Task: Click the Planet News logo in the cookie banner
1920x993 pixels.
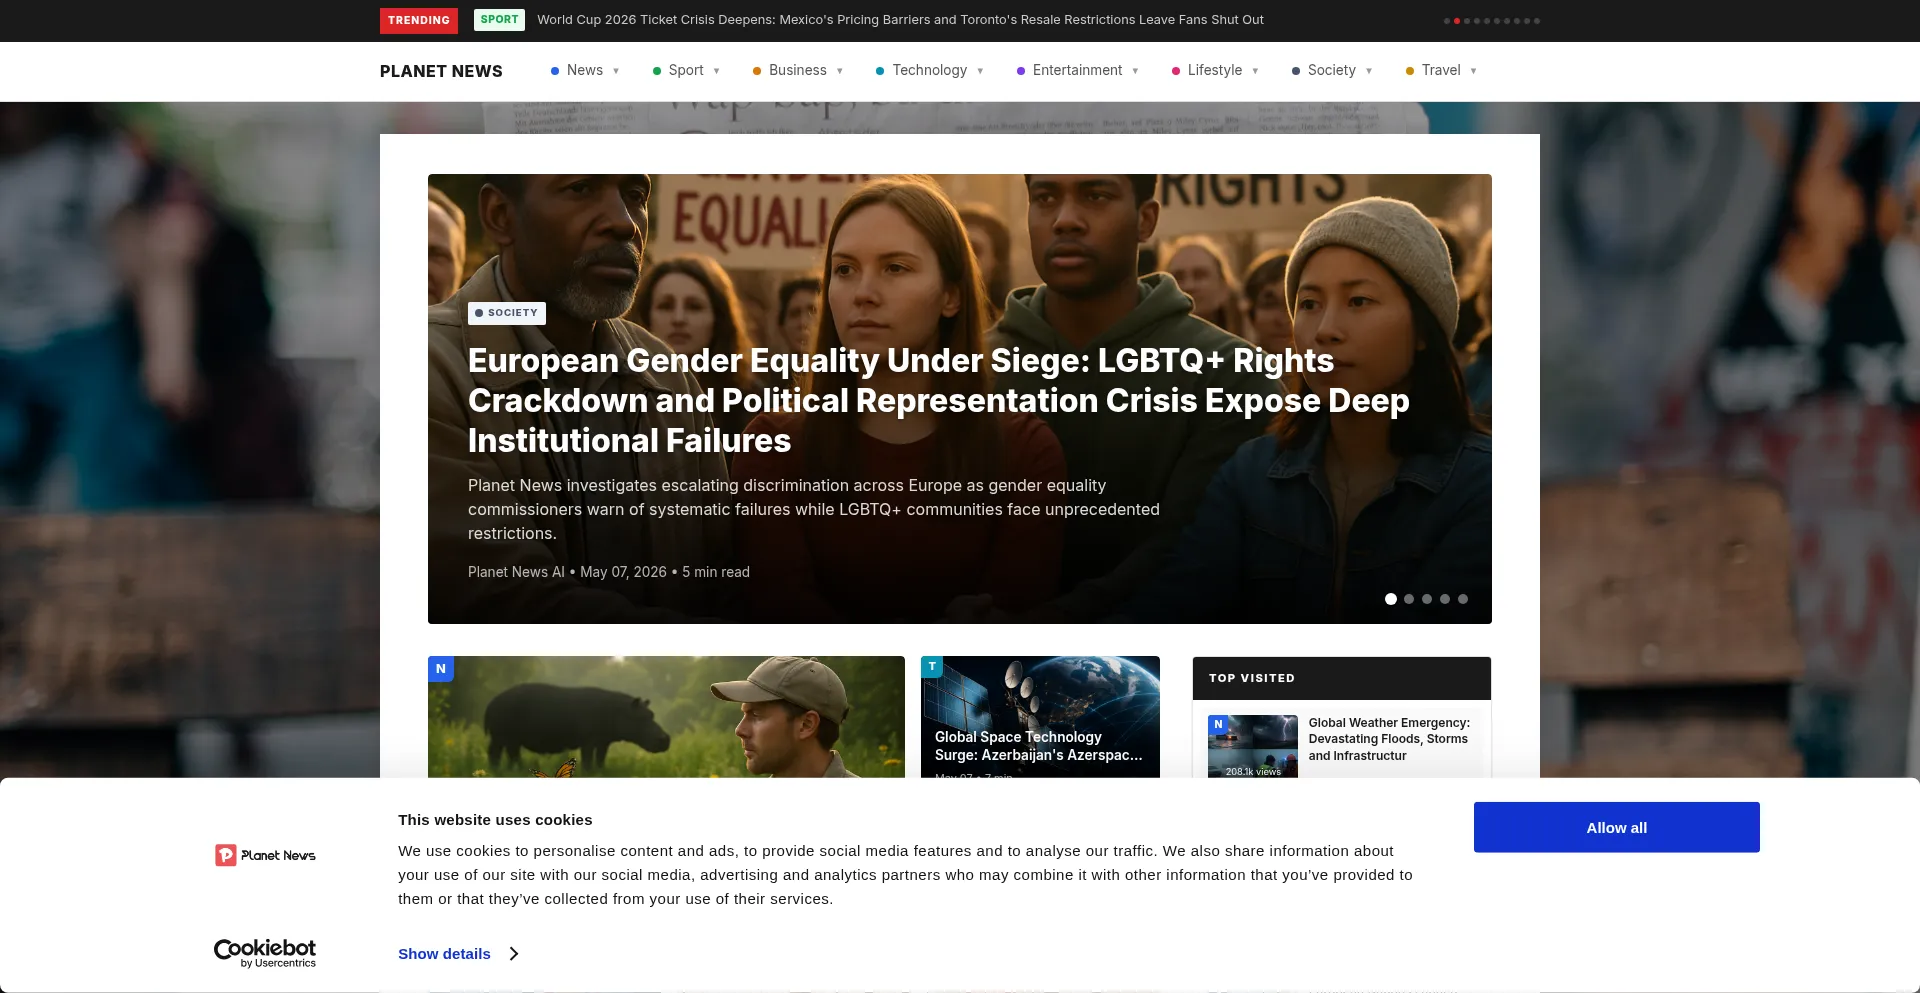Action: coord(265,855)
